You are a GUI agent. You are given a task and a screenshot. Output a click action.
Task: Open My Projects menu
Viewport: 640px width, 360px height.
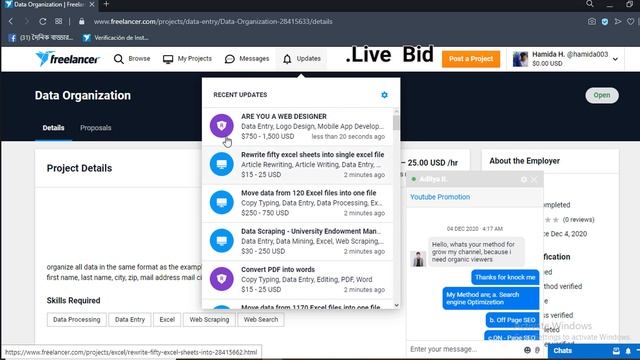click(x=187, y=59)
